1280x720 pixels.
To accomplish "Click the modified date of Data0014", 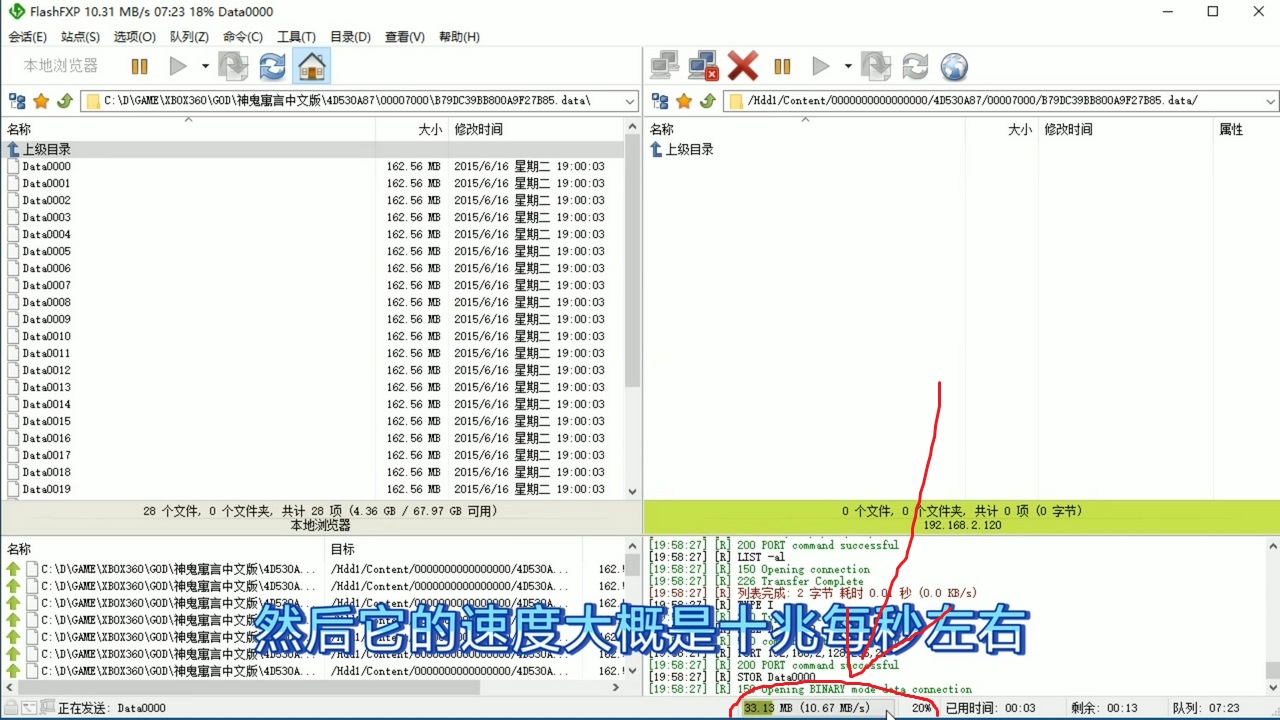I will pyautogui.click(x=529, y=404).
